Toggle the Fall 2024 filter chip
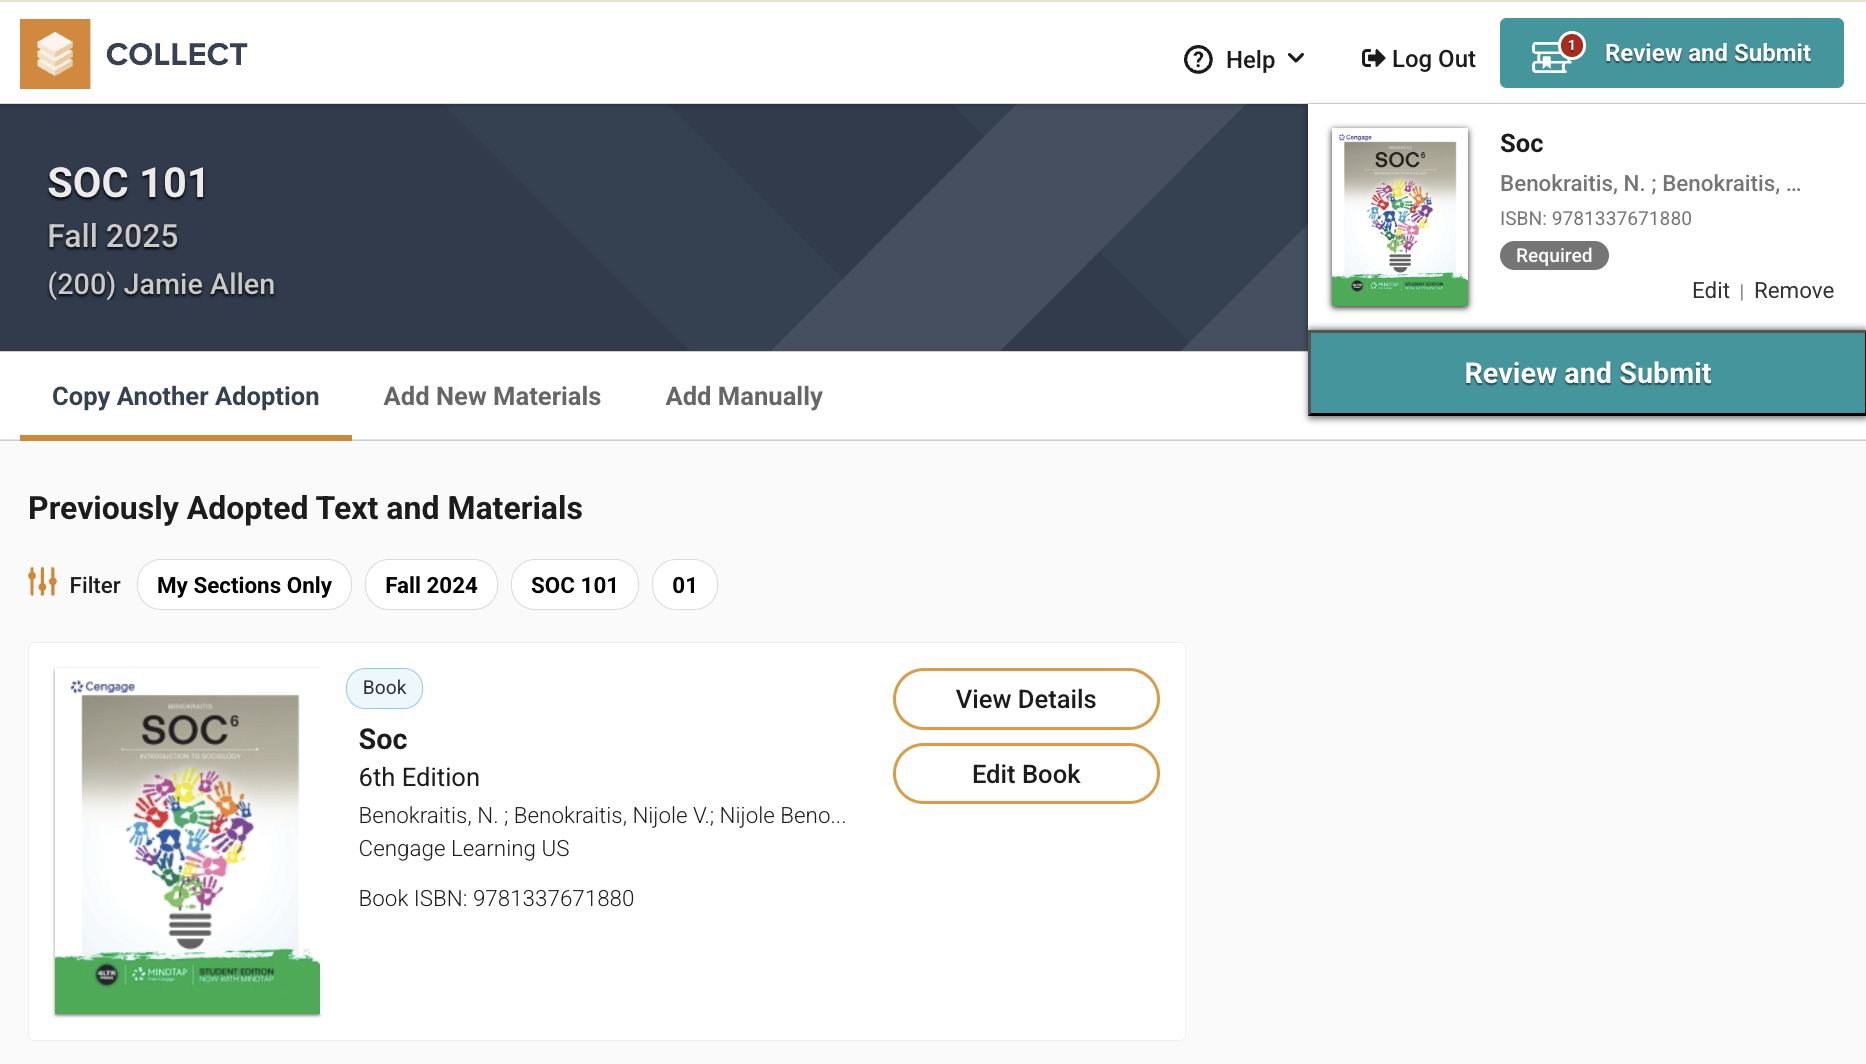This screenshot has width=1866, height=1064. (x=431, y=585)
